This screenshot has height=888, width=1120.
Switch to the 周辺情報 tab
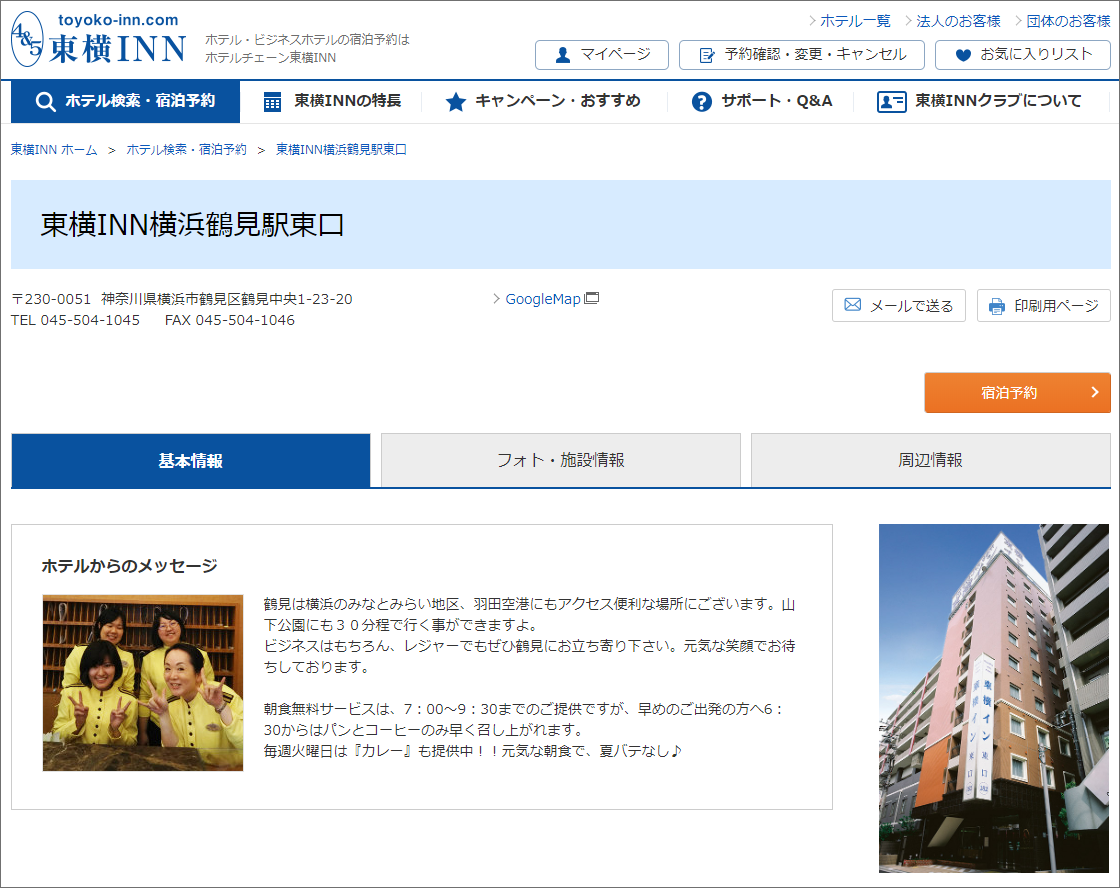(x=931, y=461)
